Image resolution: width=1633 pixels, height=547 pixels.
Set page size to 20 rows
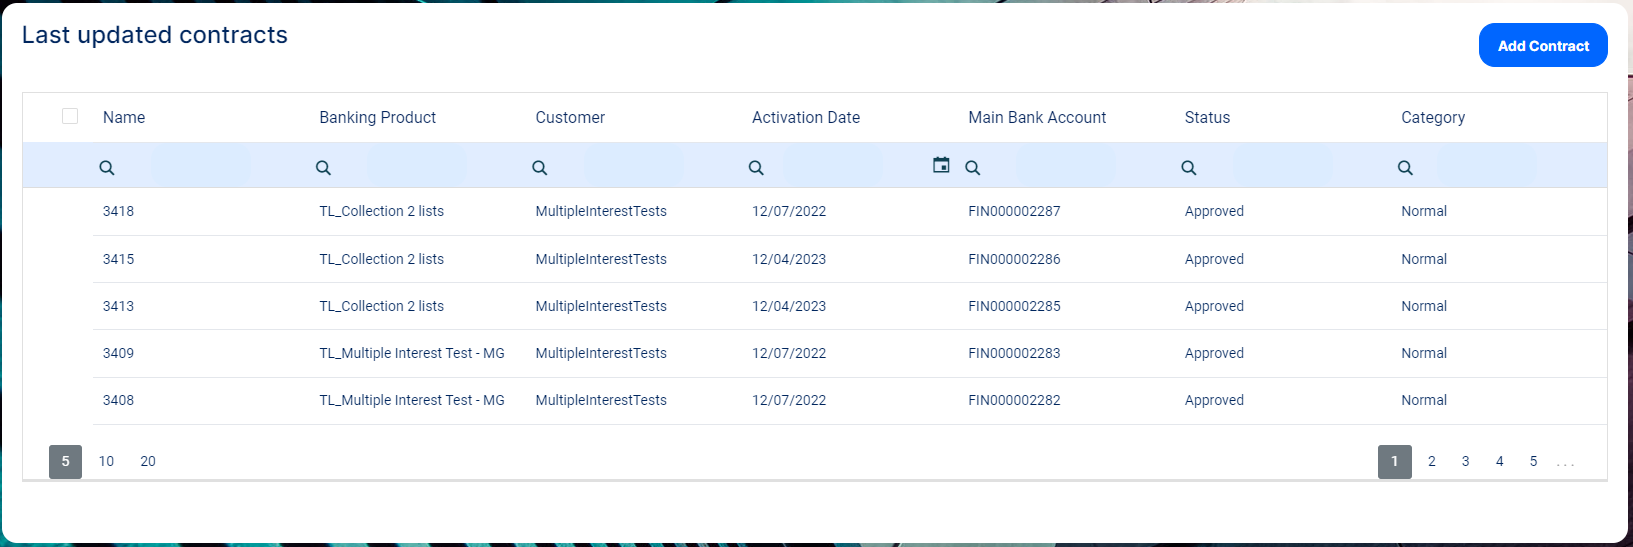pyautogui.click(x=148, y=461)
